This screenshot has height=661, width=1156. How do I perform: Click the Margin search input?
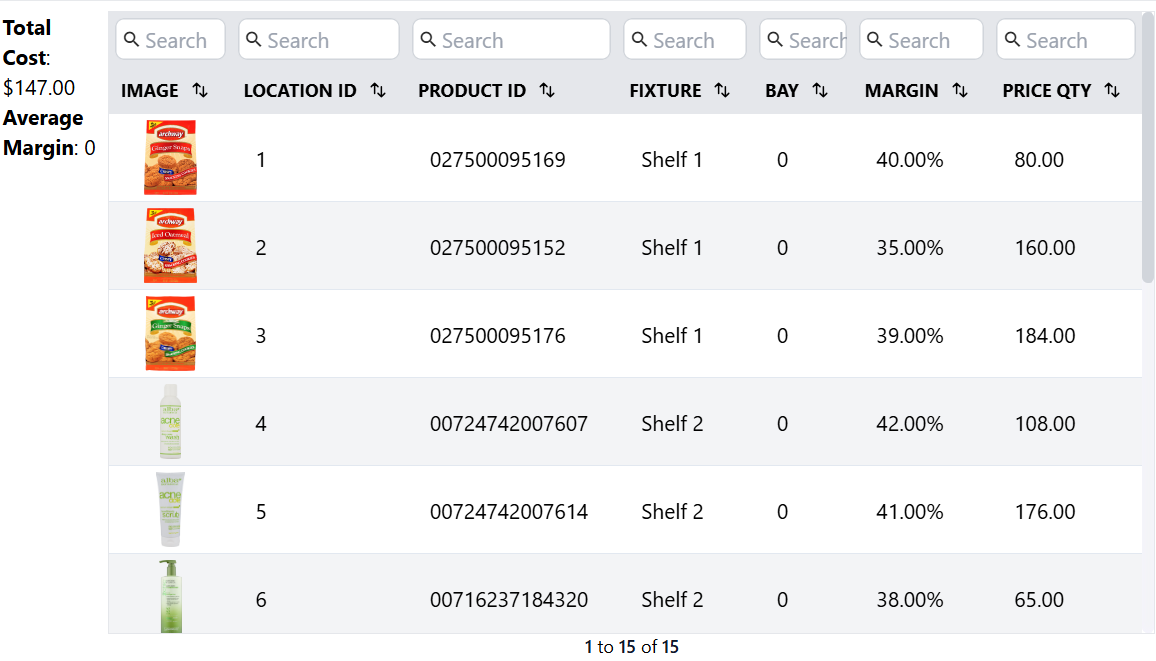(x=921, y=40)
